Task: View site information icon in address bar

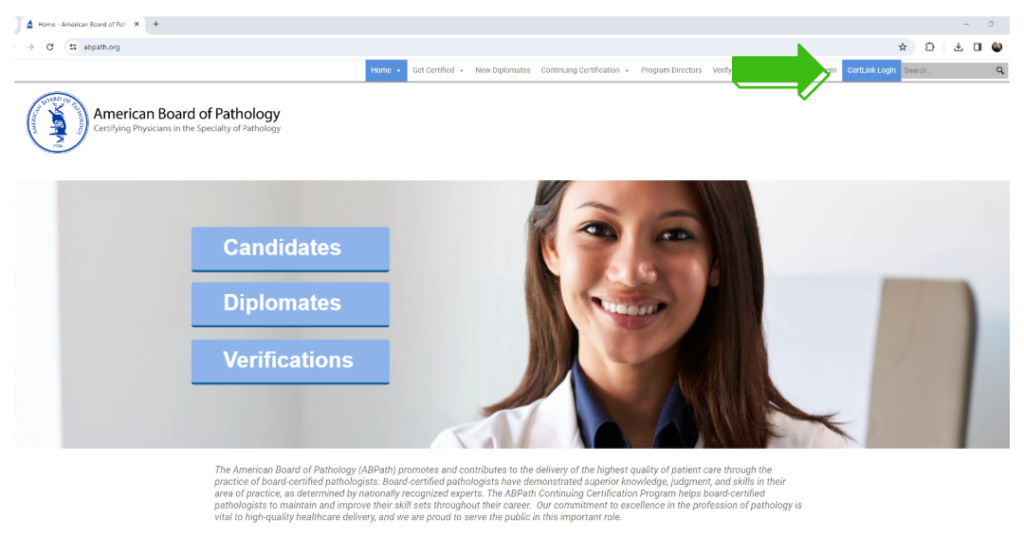Action: [73, 47]
